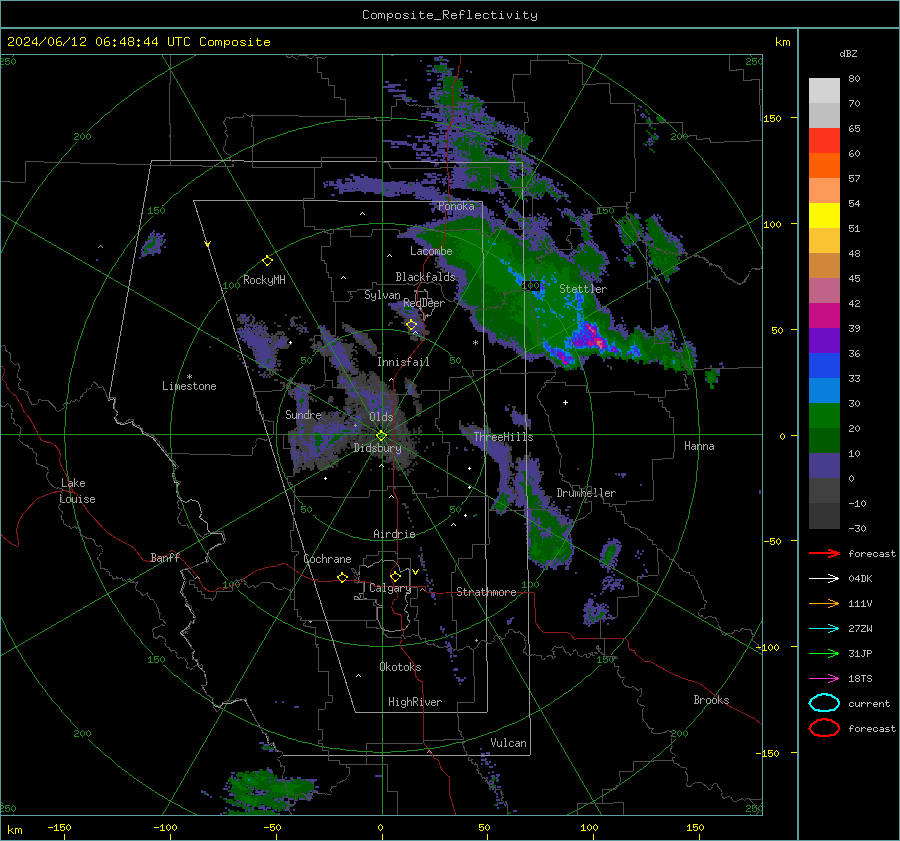Pick the light blue 30–33 dBZ swatch
The width and height of the screenshot is (900, 841).
click(x=824, y=391)
